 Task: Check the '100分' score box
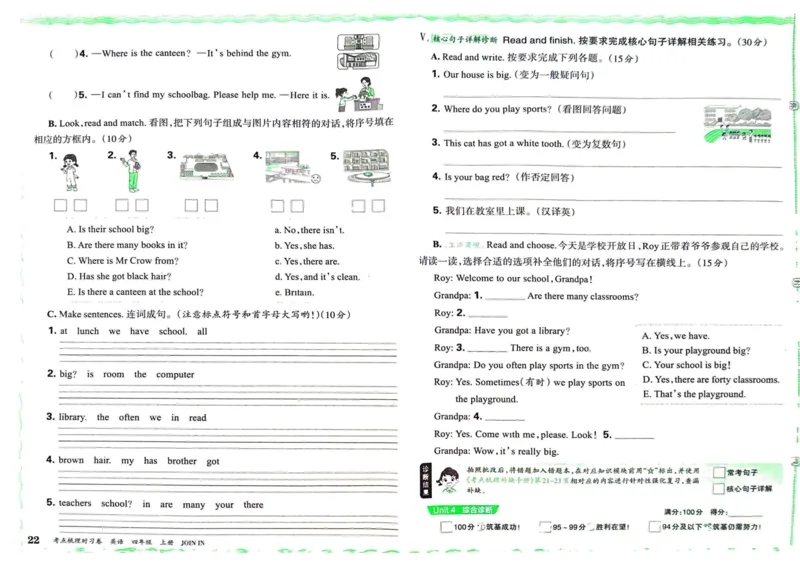tap(446, 527)
